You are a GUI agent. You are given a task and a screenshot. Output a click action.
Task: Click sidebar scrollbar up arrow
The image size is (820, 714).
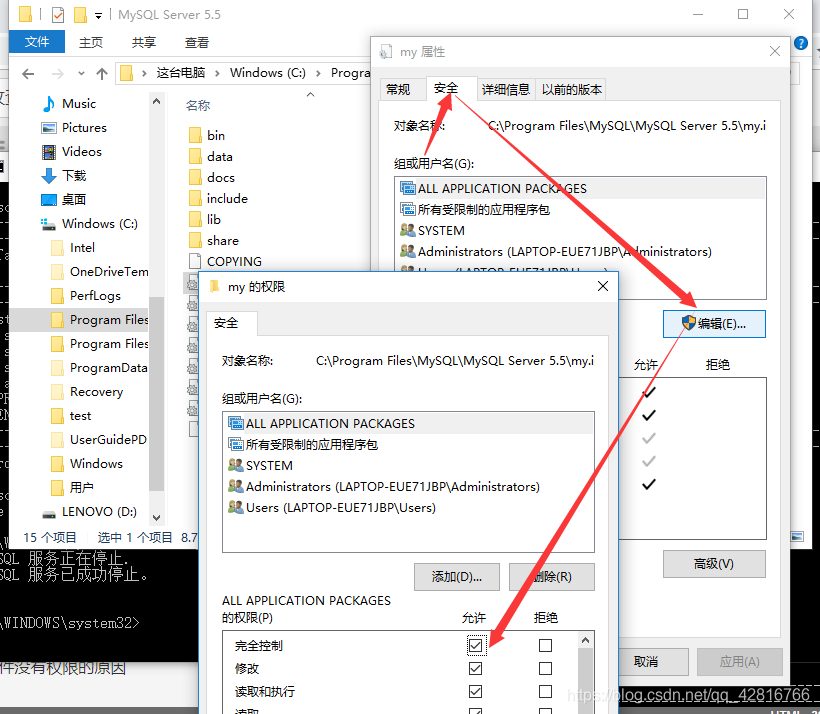click(x=156, y=101)
